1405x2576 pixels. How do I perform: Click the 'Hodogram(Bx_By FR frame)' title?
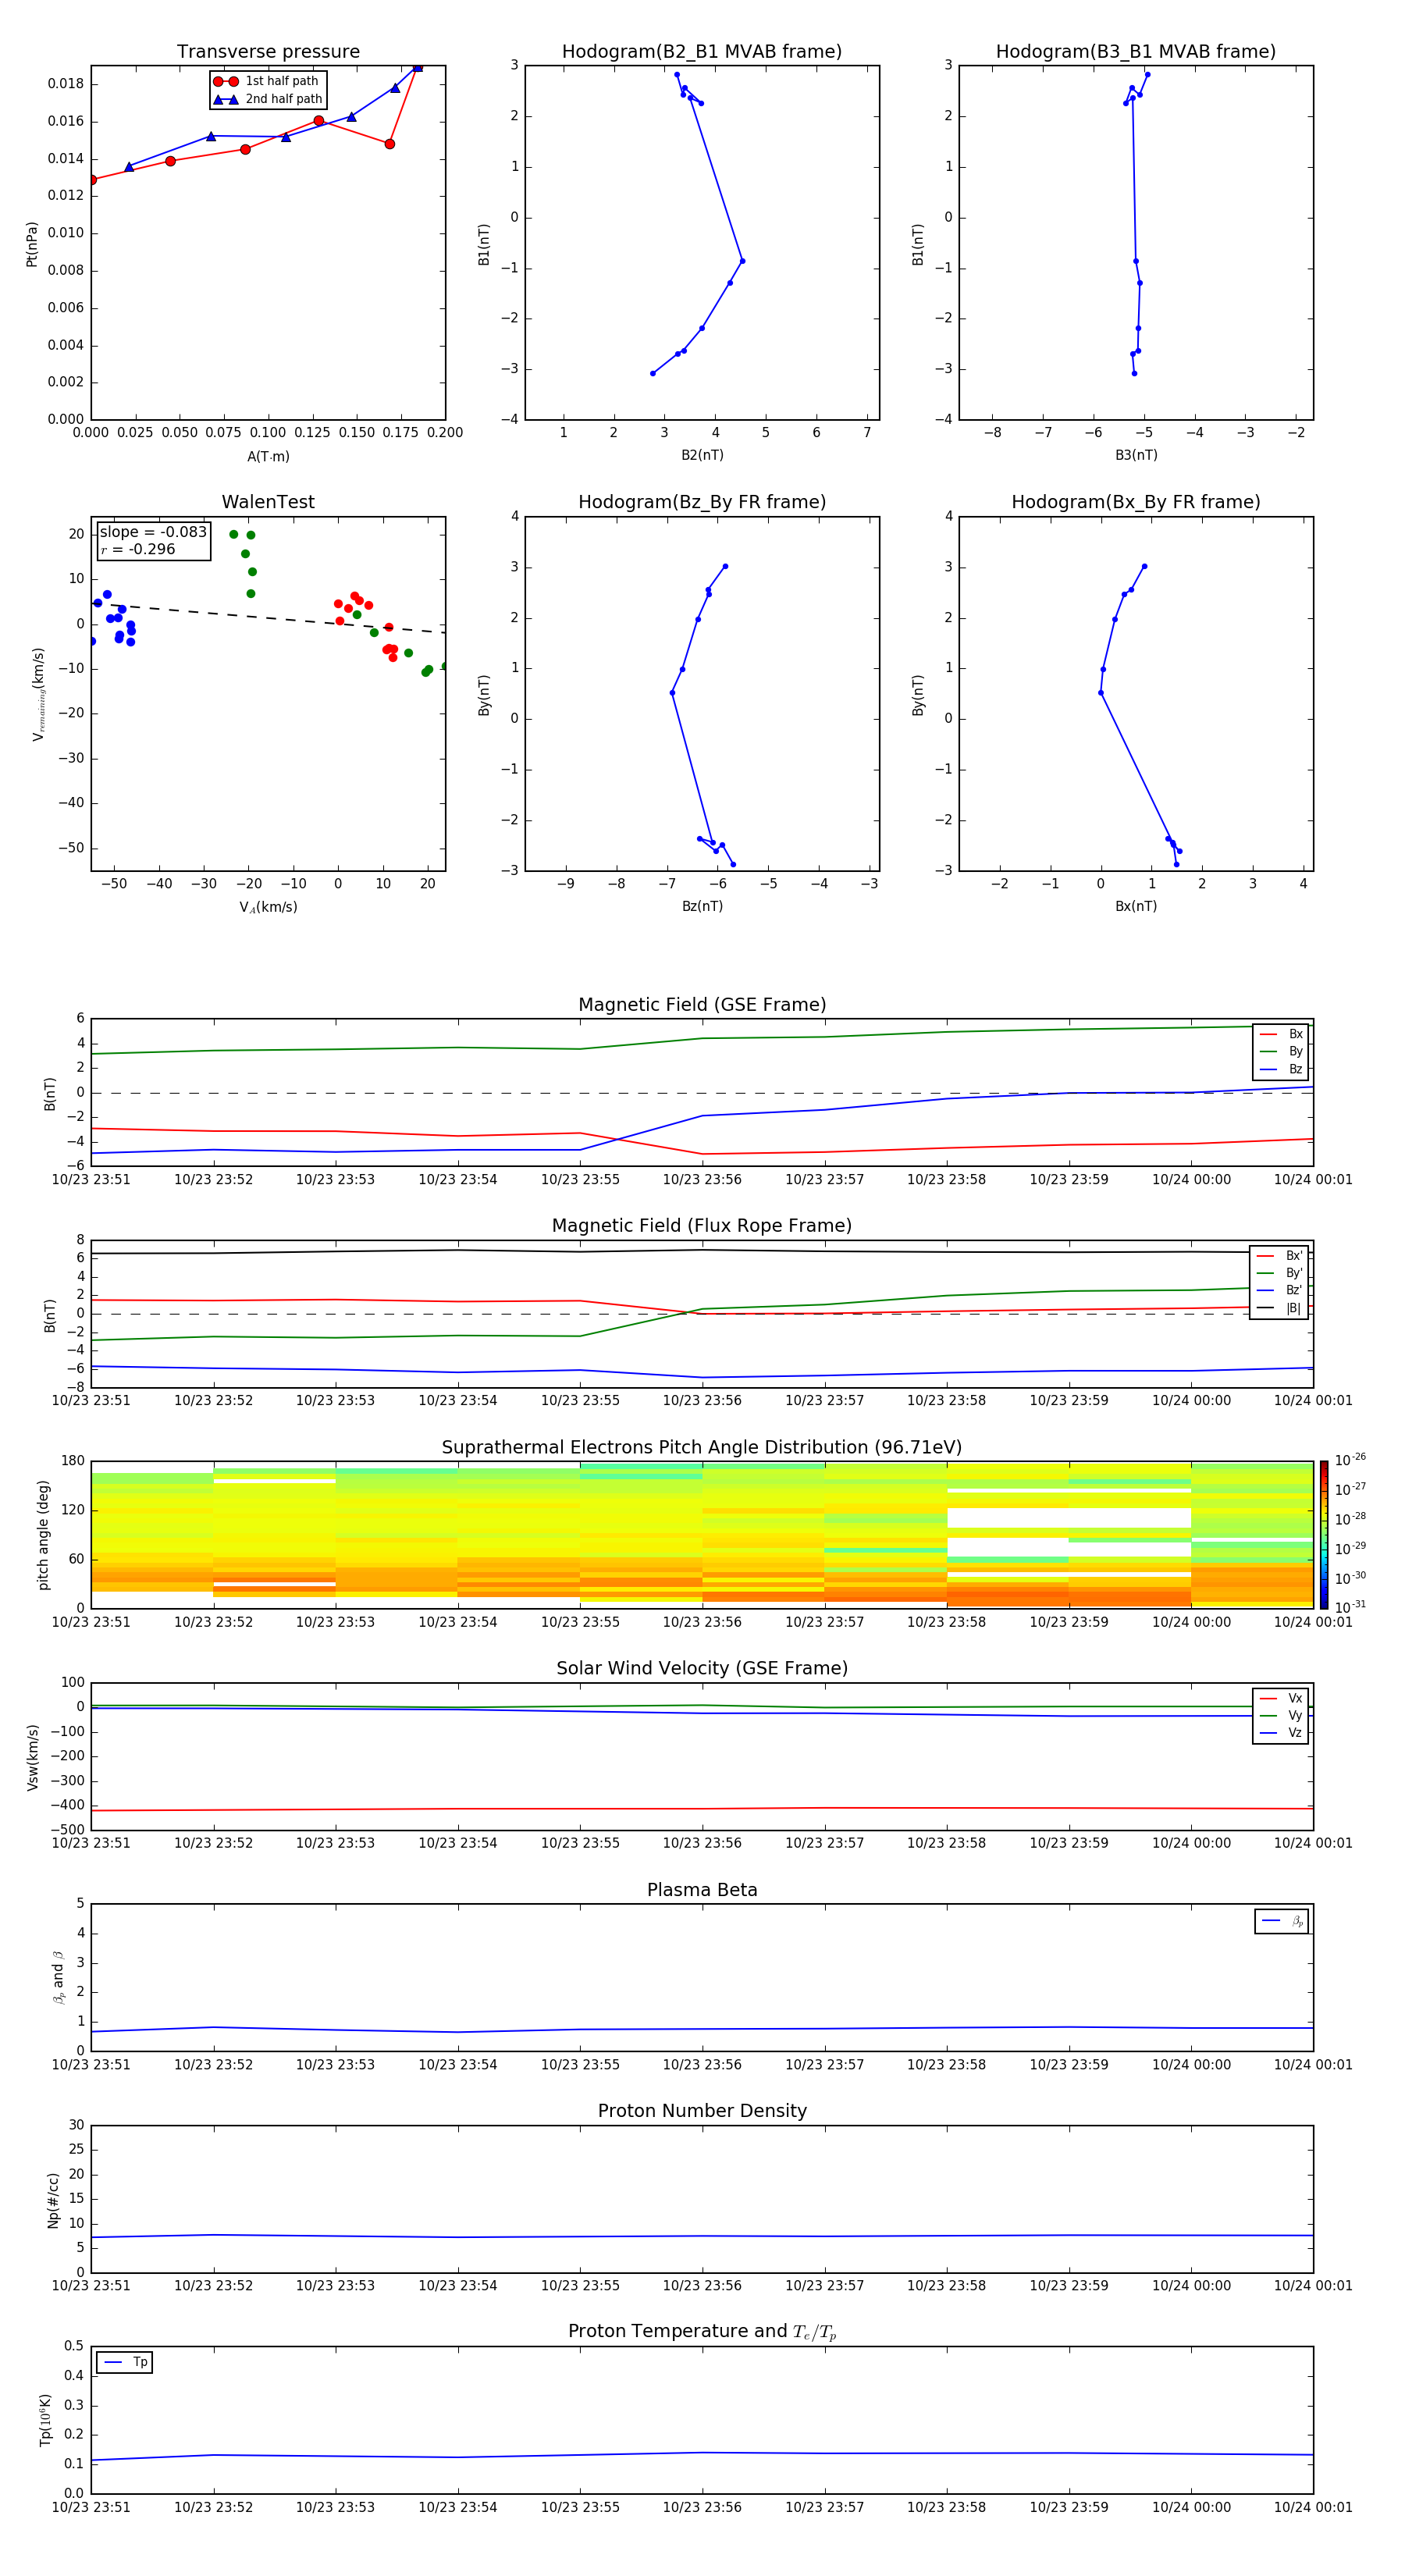[1136, 502]
